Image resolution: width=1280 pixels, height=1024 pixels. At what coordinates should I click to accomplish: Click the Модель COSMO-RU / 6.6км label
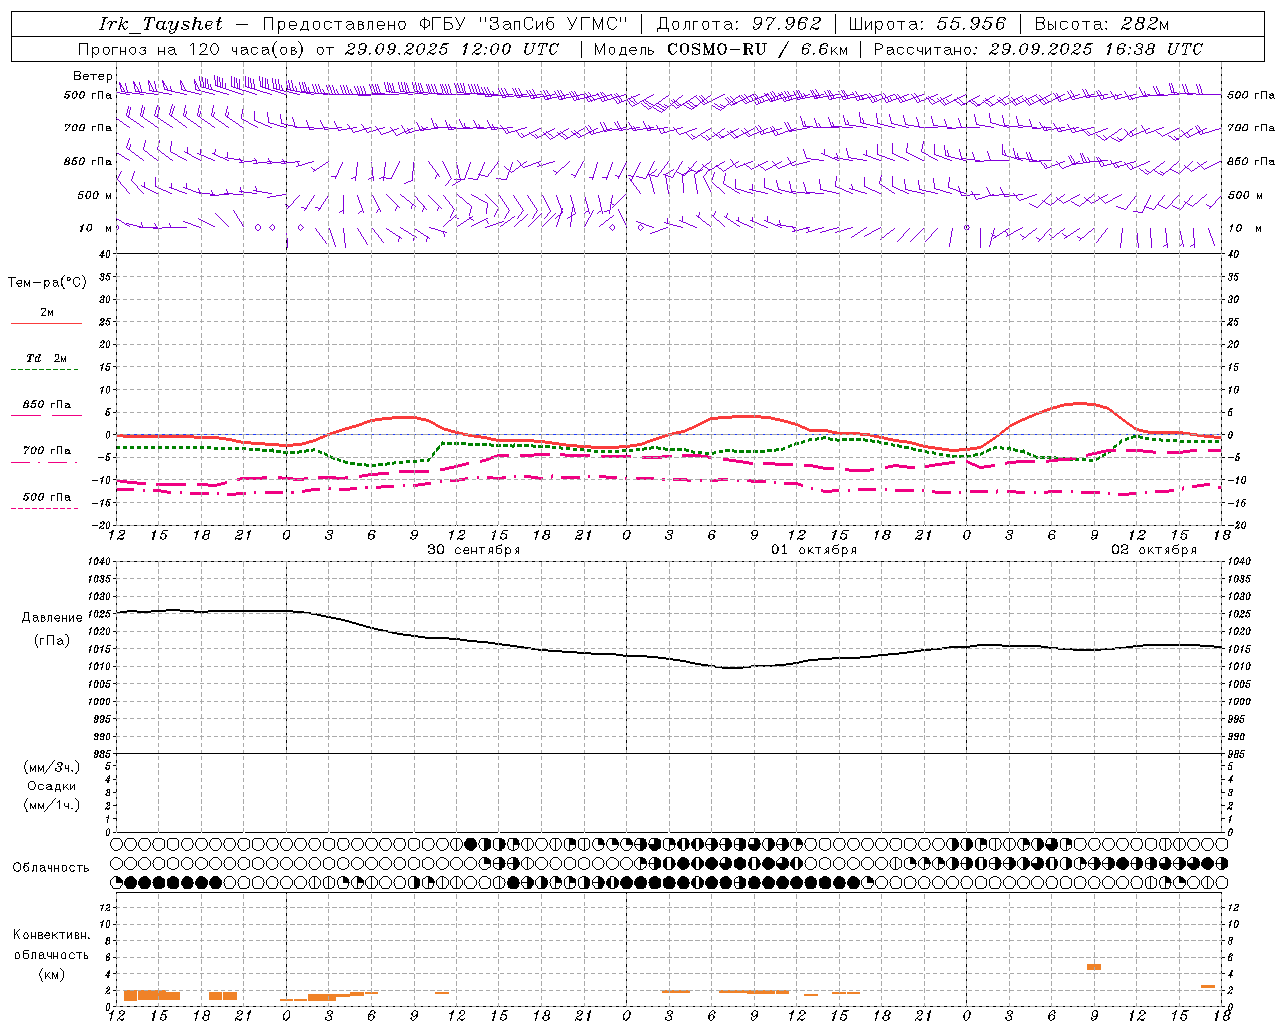point(720,49)
